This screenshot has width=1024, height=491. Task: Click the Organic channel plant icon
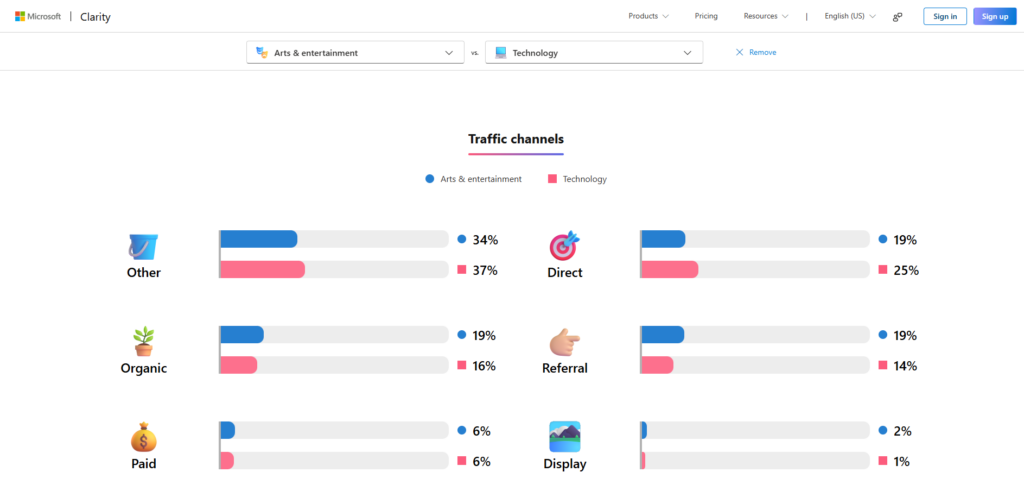coord(143,341)
